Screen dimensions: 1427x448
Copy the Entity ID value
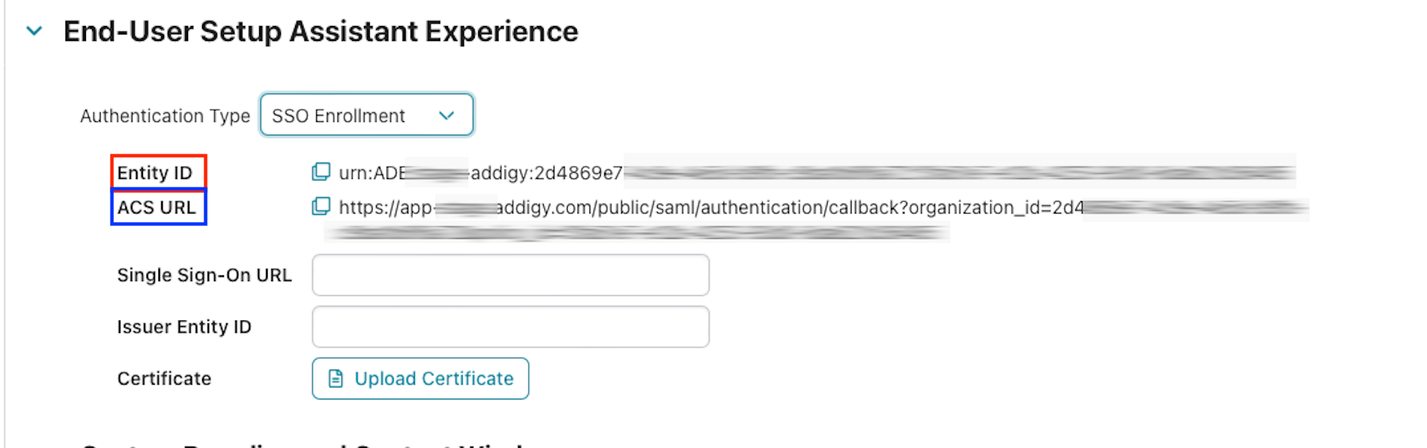[x=321, y=172]
